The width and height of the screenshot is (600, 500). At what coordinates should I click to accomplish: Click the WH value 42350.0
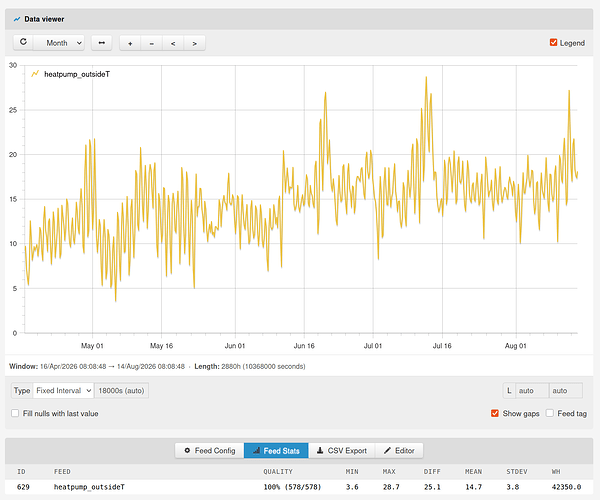click(566, 487)
